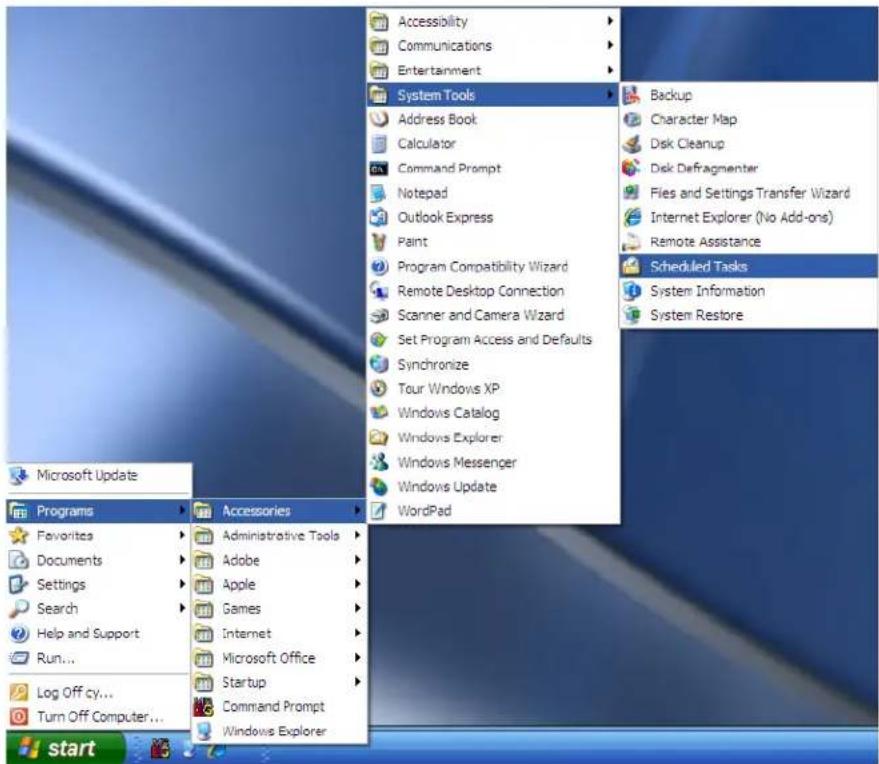879x764 pixels.
Task: Expand the Administrative Tools submenu arrow
Action: [x=357, y=535]
